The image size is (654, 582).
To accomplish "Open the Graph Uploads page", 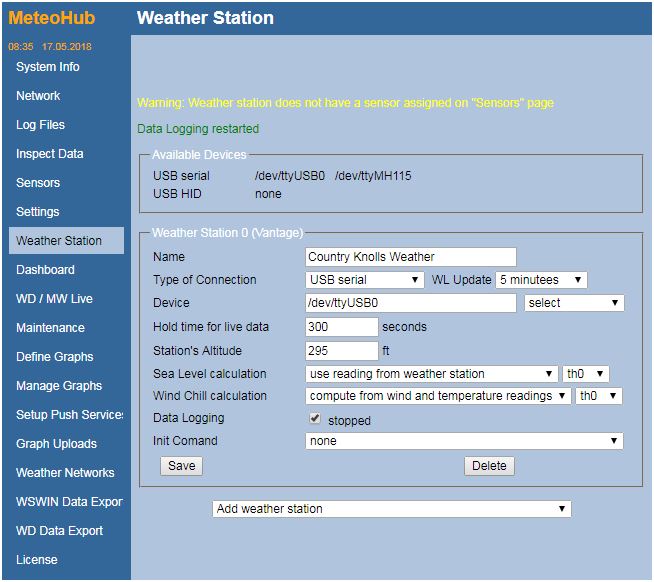I will click(x=56, y=443).
